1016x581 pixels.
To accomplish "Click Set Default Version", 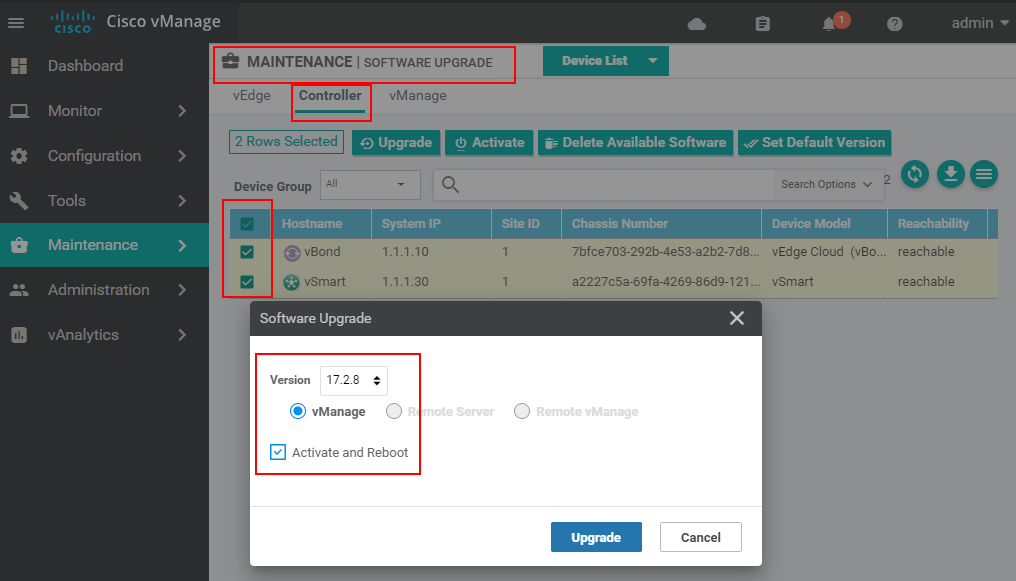I will [814, 142].
